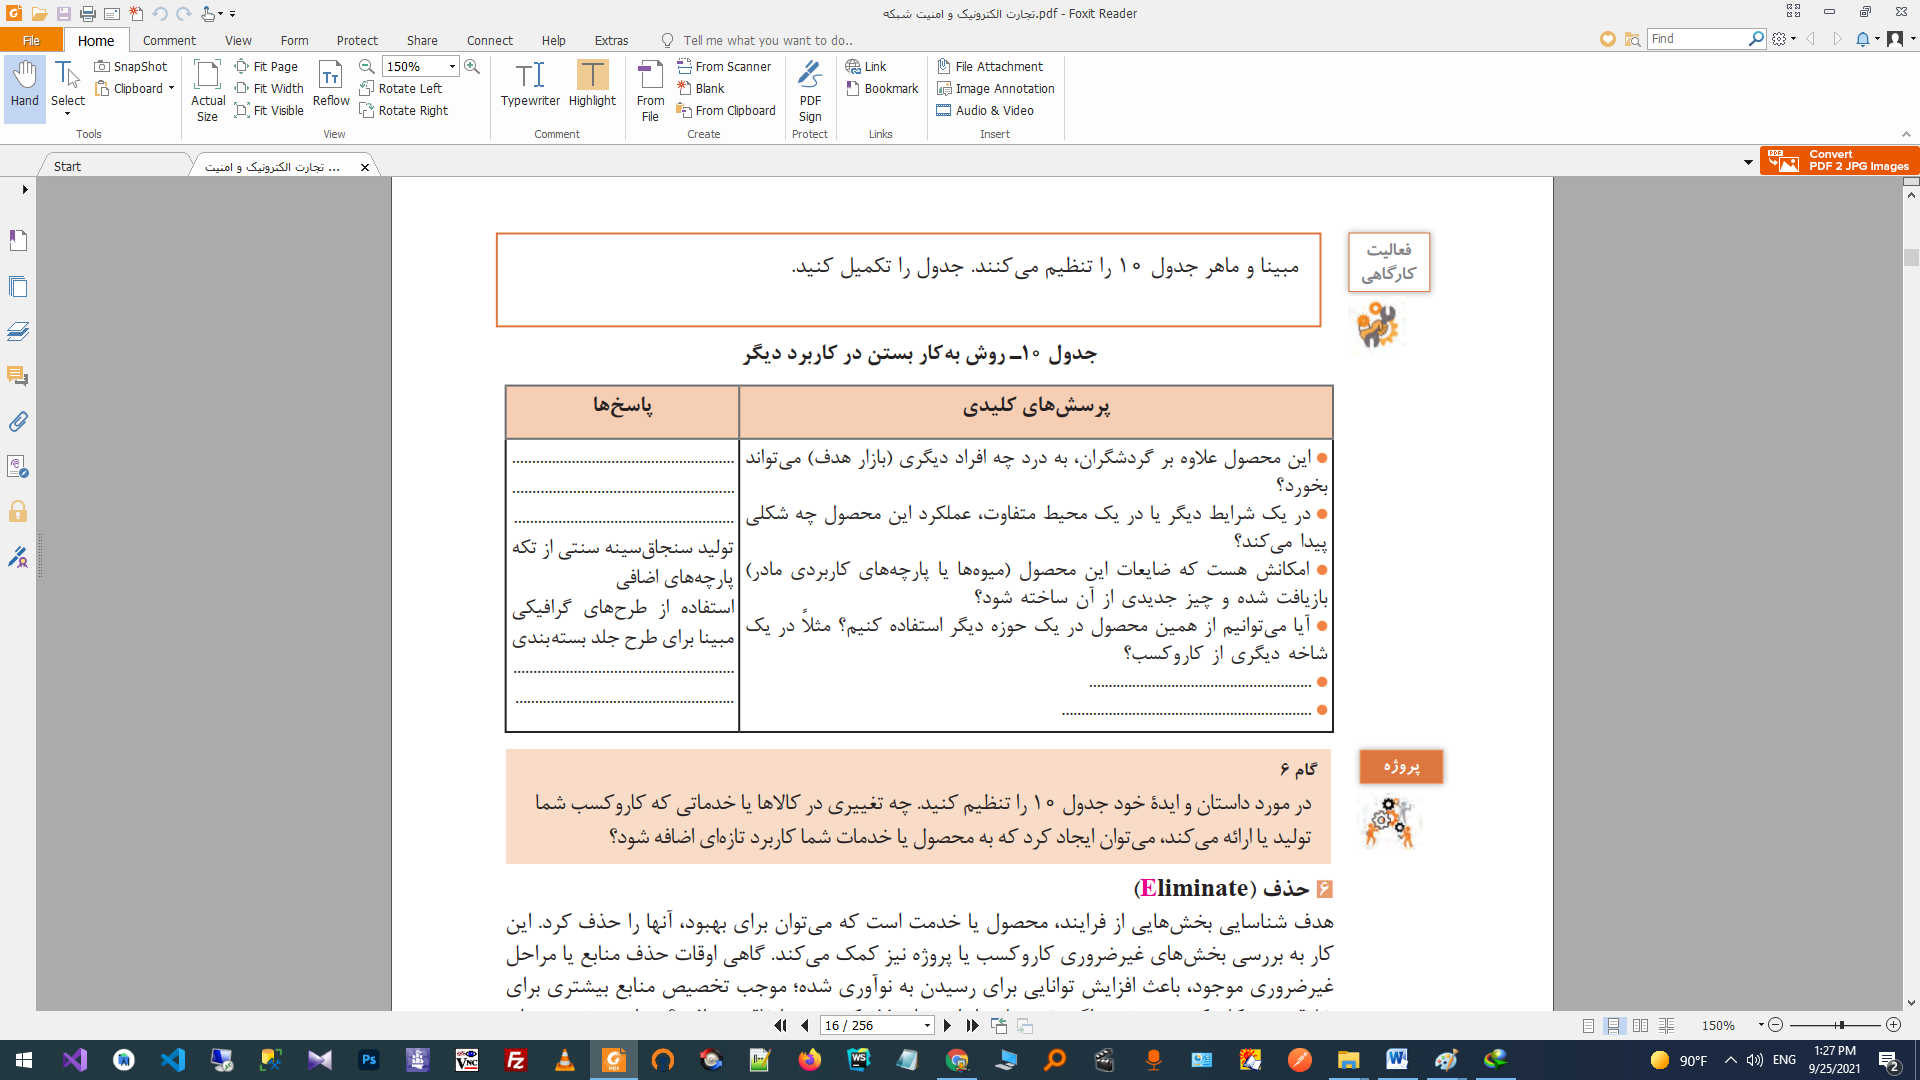Collapse the ribbon with chevron

1905,134
